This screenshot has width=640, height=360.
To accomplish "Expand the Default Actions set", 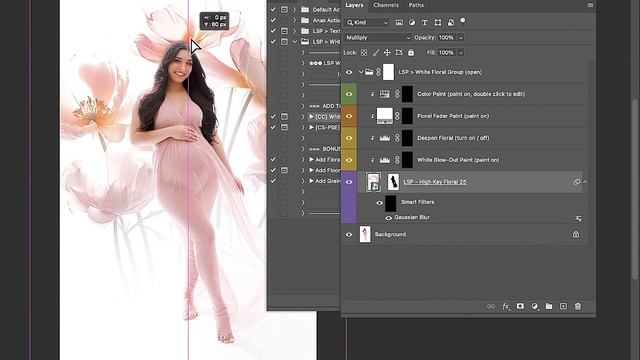I will tap(294, 9).
